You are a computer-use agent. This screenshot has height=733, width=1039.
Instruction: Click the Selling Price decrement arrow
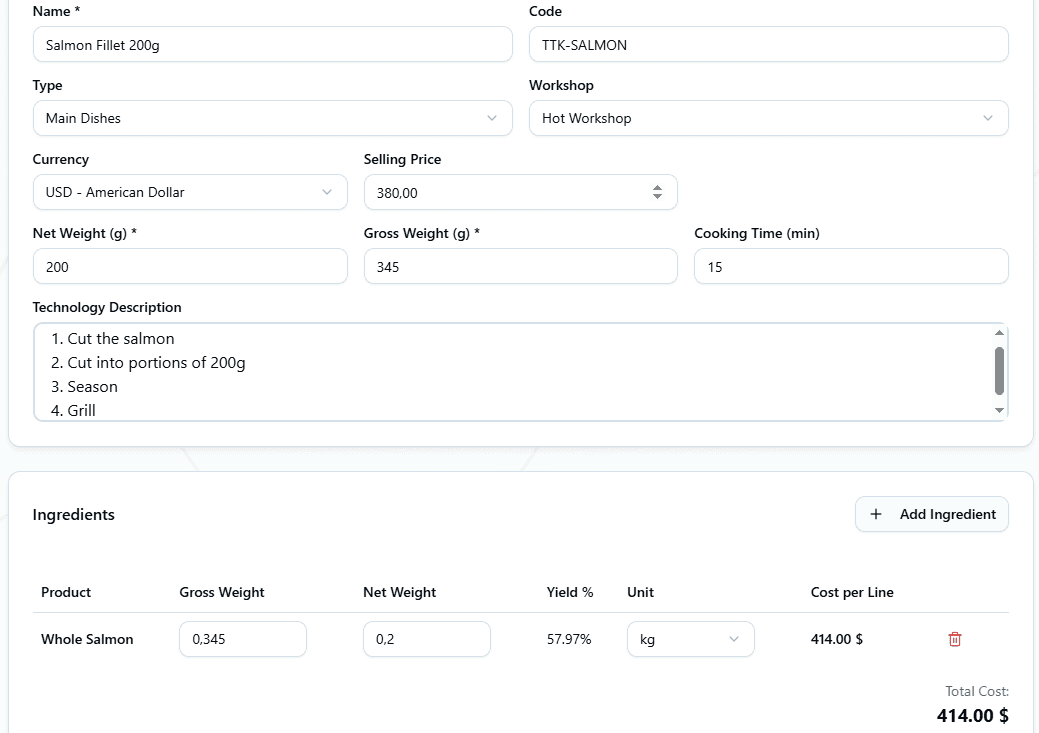(658, 197)
